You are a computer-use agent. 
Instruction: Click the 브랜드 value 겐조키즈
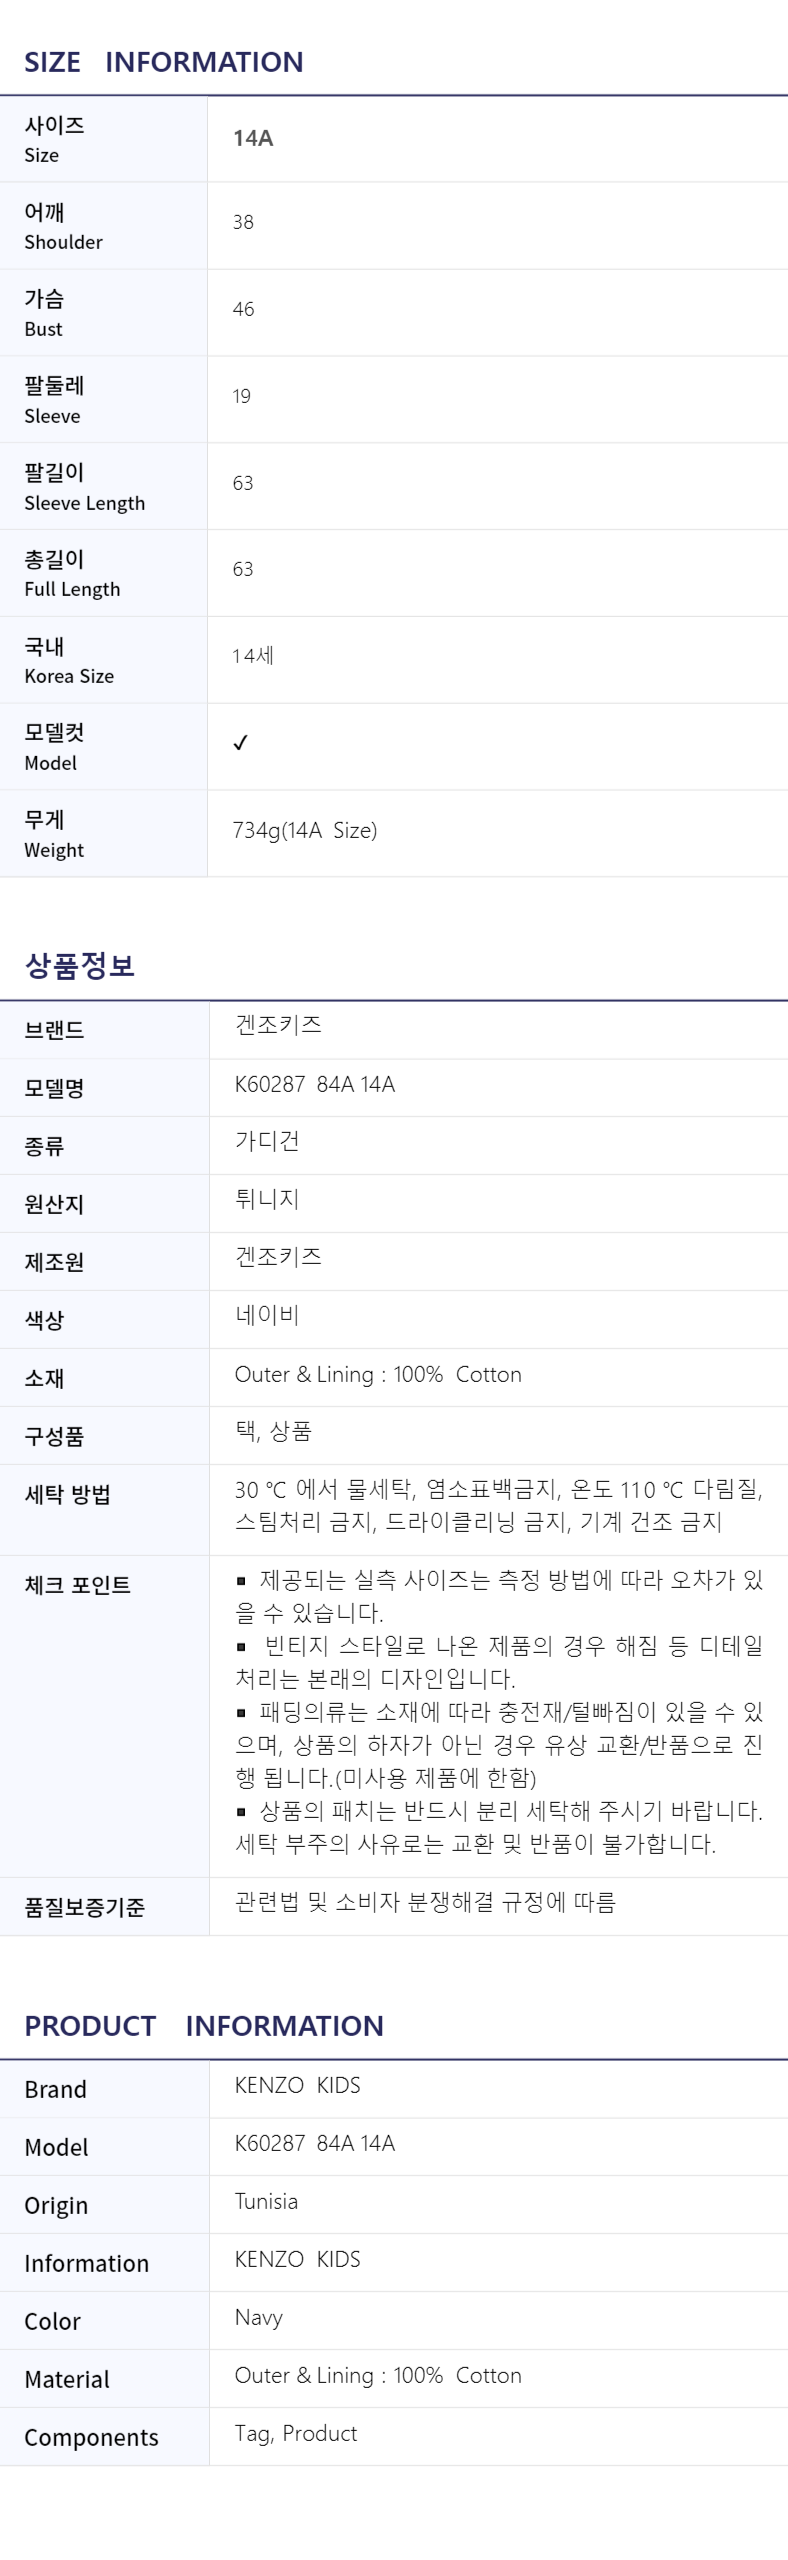coord(278,1025)
